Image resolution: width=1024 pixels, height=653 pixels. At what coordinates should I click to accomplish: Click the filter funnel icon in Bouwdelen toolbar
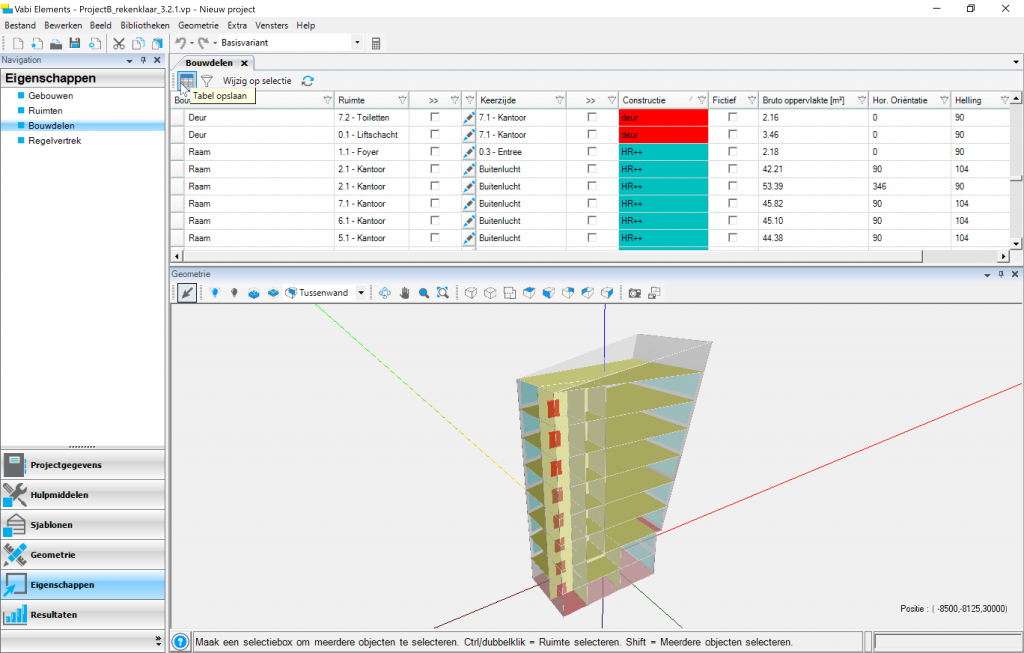(207, 81)
